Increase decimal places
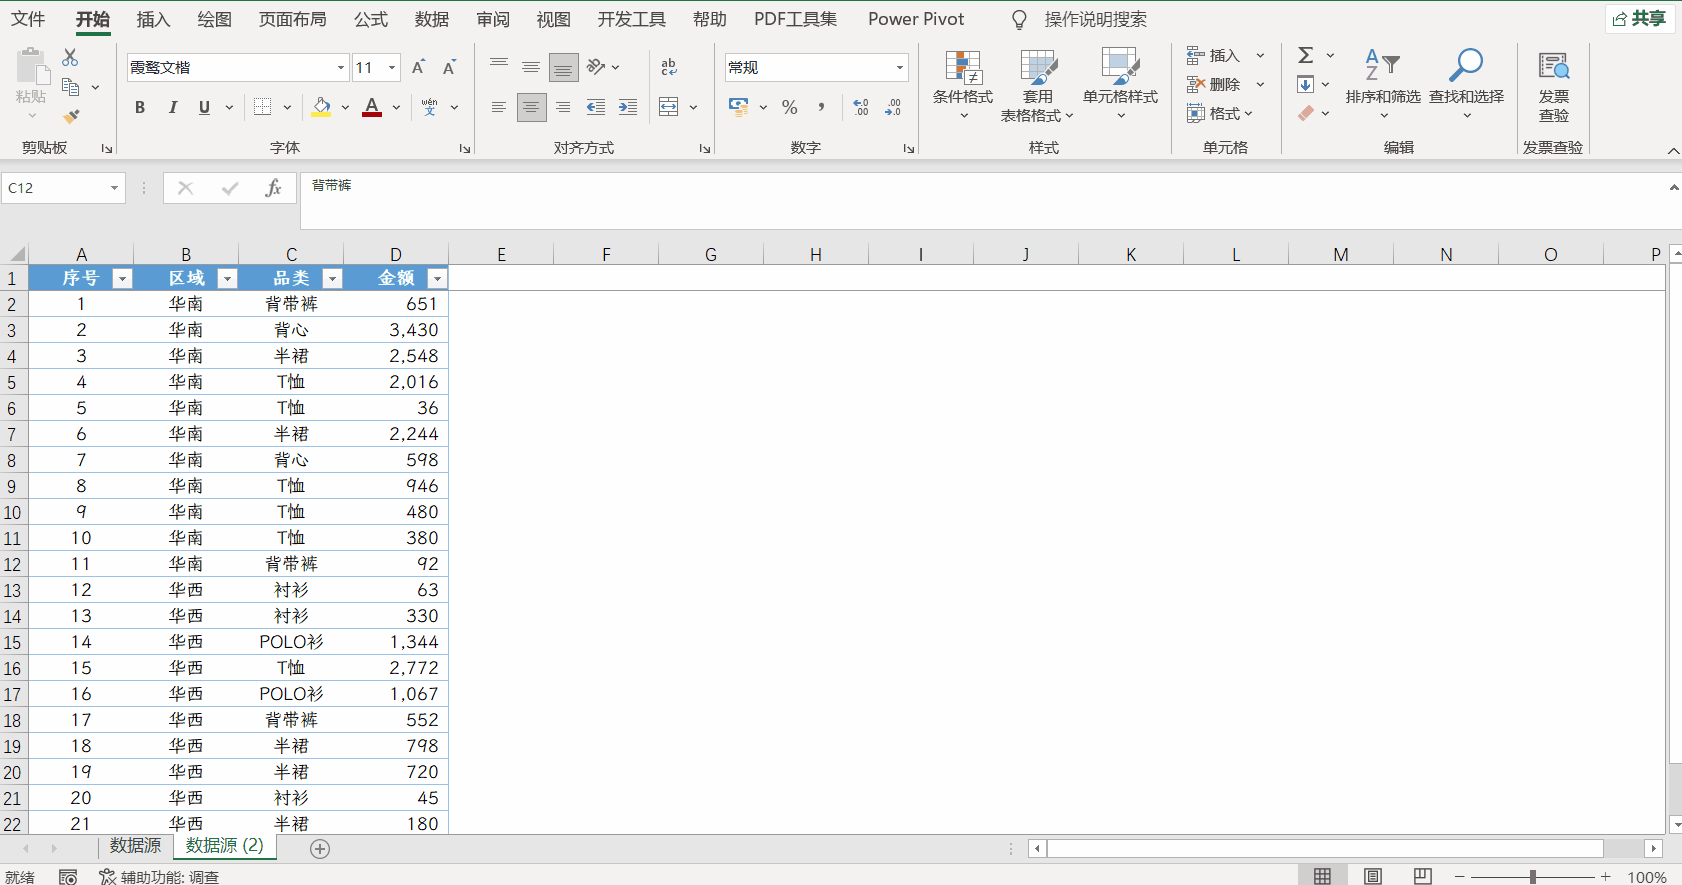Image resolution: width=1682 pixels, height=885 pixels. pyautogui.click(x=861, y=107)
